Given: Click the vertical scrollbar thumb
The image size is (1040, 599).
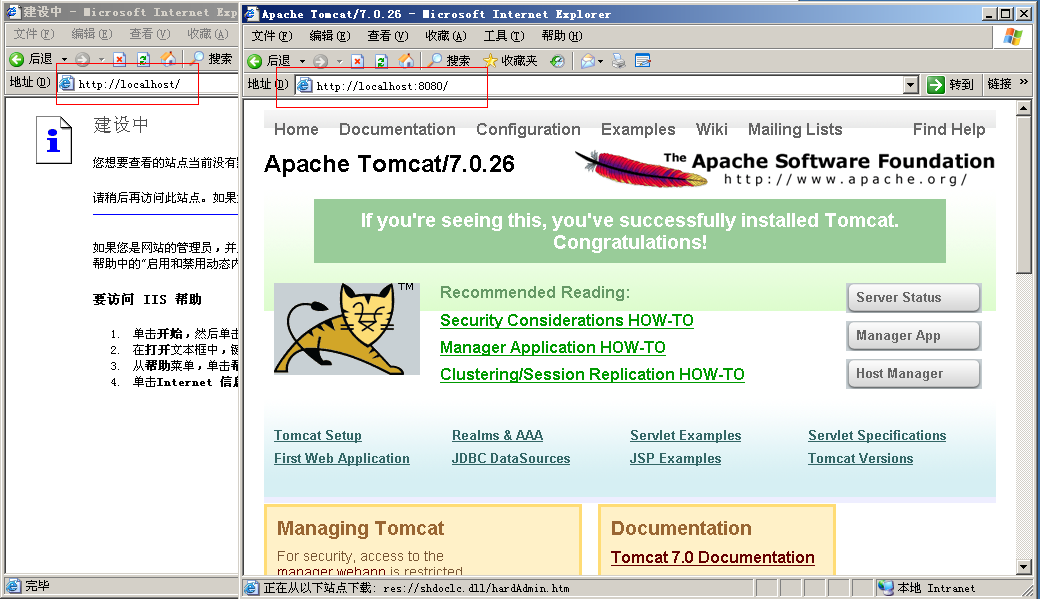Looking at the screenshot, I should [x=1024, y=194].
